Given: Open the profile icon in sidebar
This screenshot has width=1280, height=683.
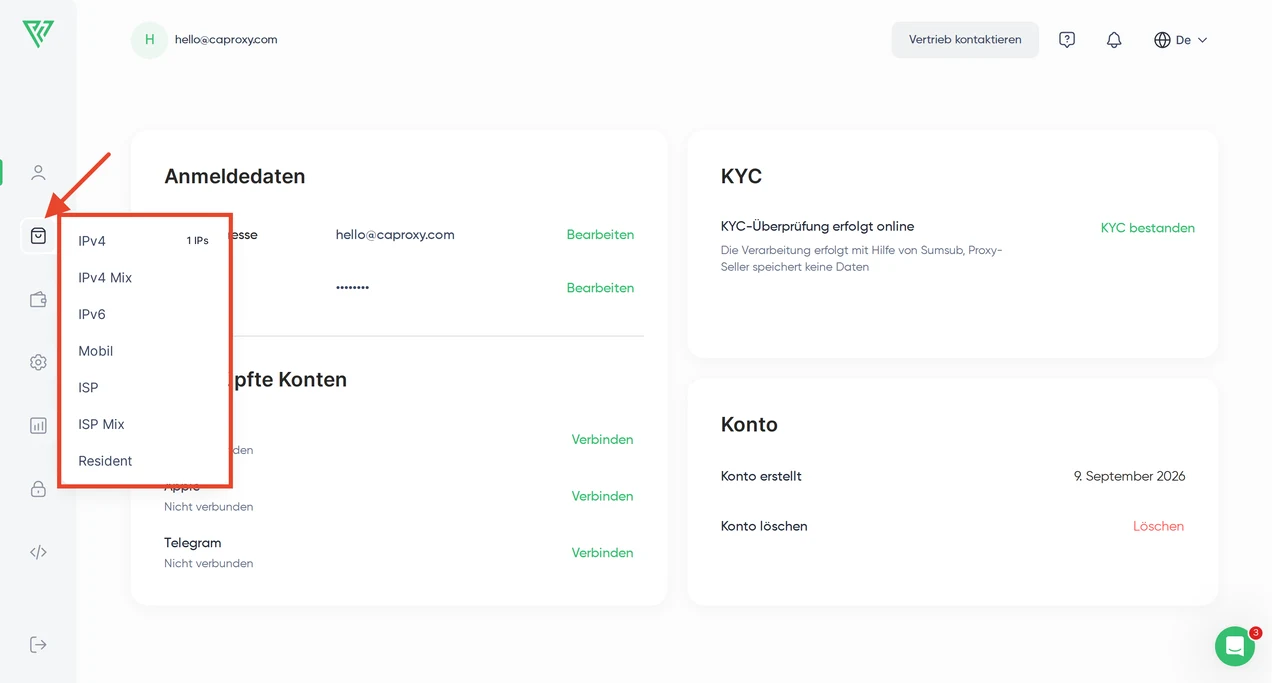Looking at the screenshot, I should pos(38,173).
